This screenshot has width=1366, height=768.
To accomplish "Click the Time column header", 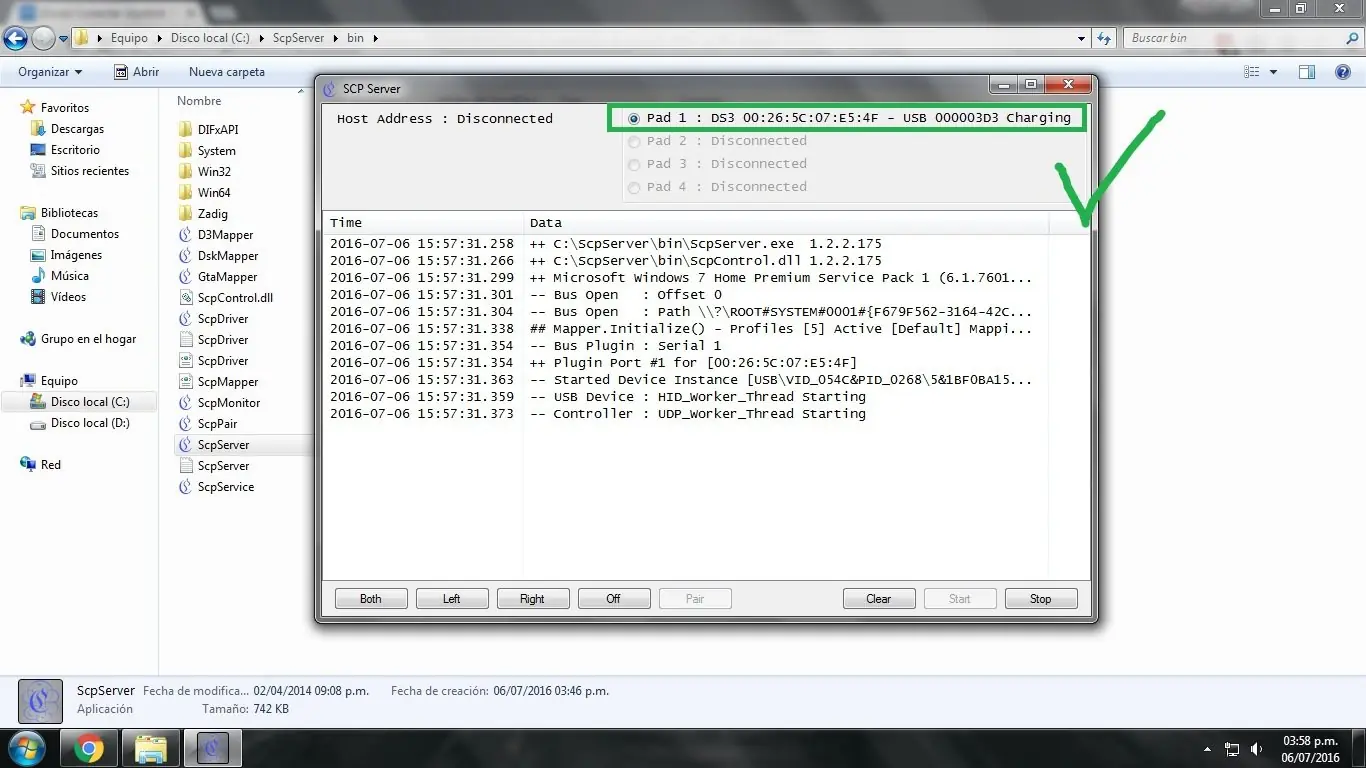I will click(x=424, y=223).
